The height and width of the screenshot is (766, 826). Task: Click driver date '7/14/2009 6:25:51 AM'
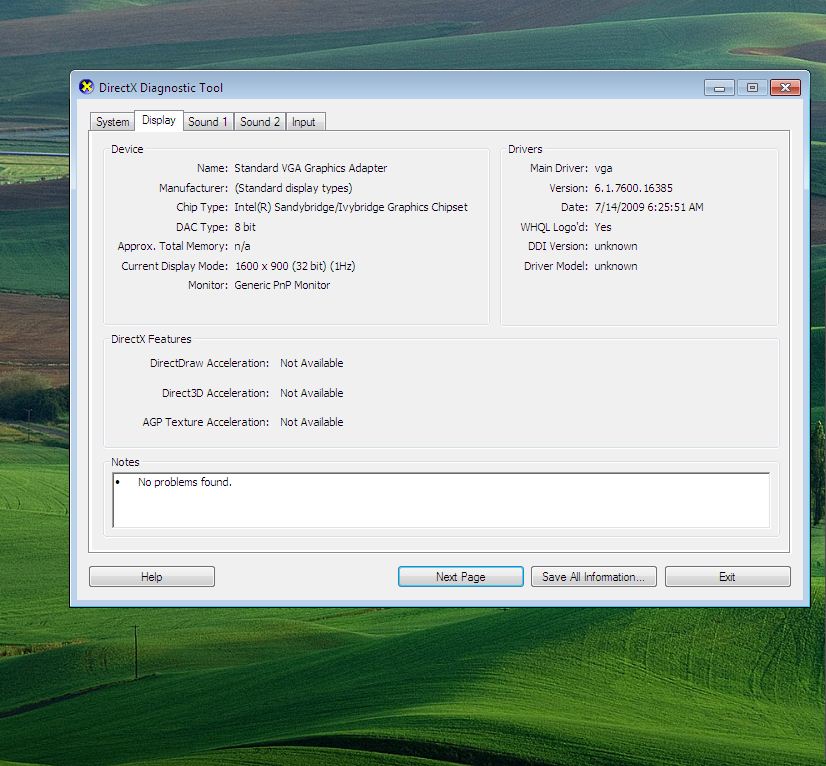click(649, 207)
